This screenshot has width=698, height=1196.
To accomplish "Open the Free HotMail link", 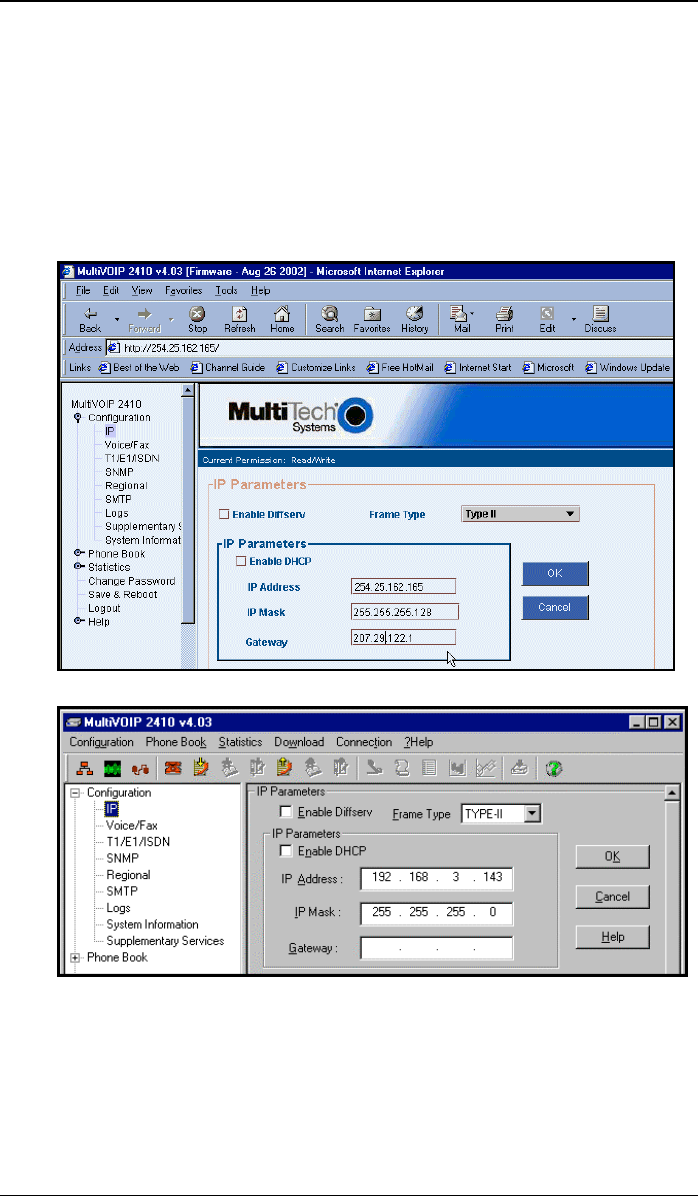I will (400, 368).
